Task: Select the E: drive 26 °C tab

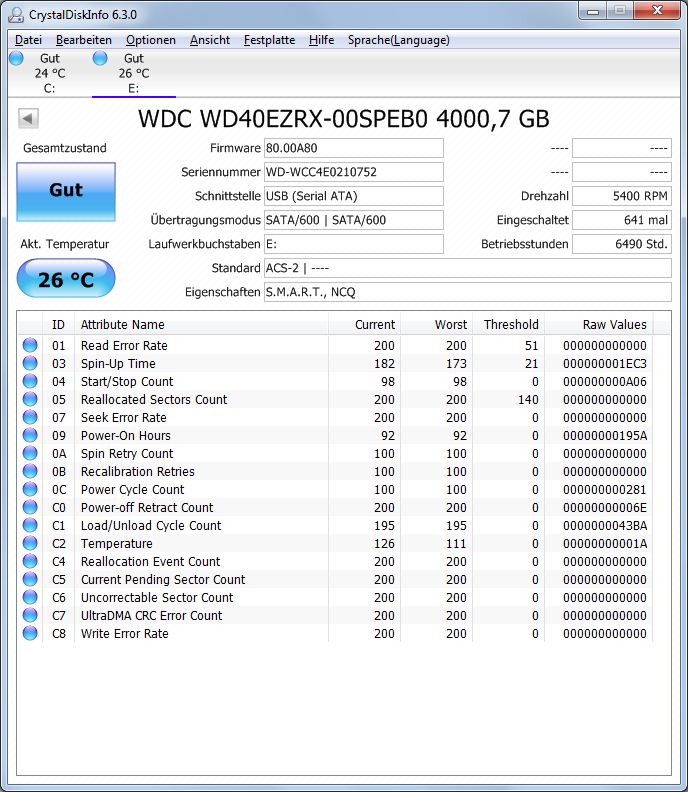Action: pos(134,73)
